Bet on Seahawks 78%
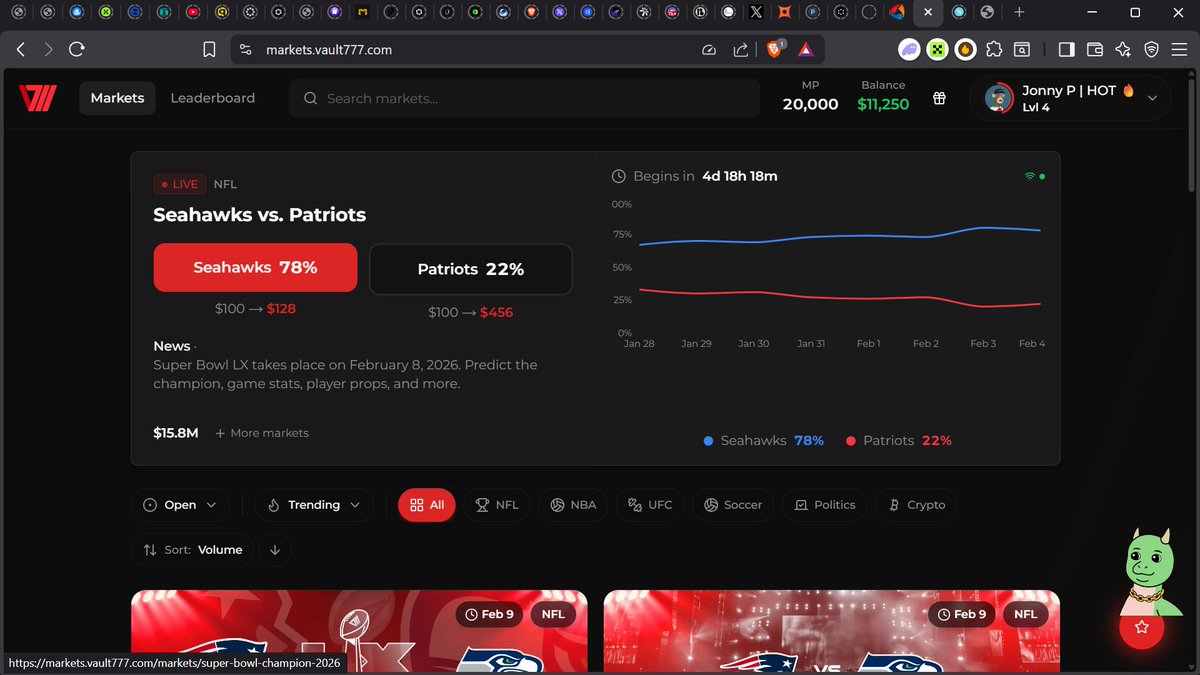The width and height of the screenshot is (1200, 675). click(255, 268)
